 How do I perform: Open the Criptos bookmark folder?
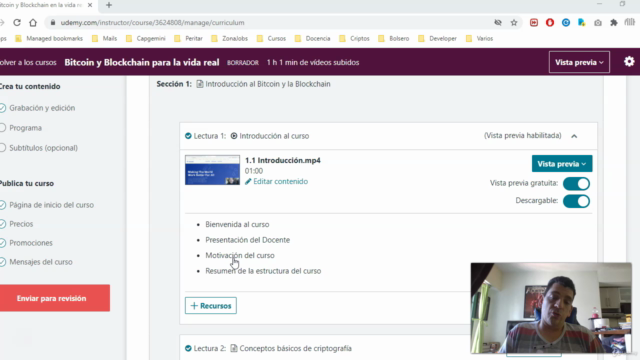pyautogui.click(x=354, y=38)
